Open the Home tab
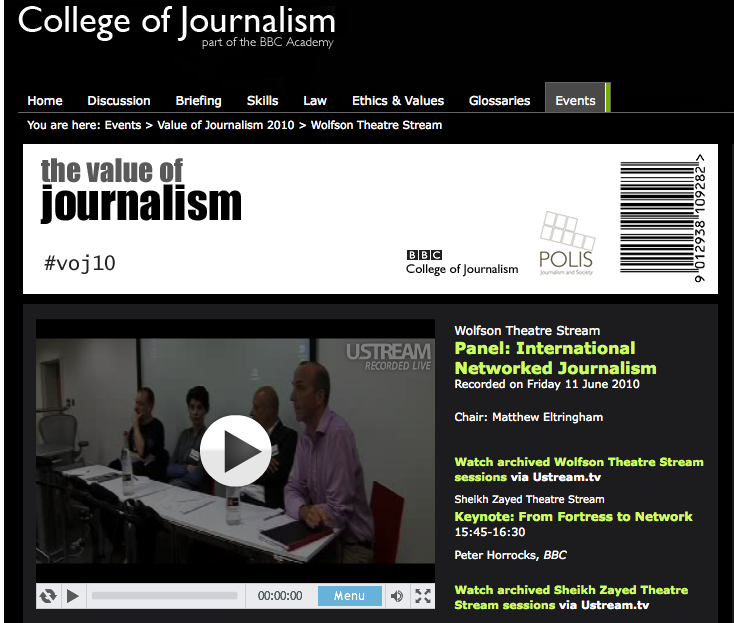This screenshot has height=623, width=734. (x=45, y=101)
